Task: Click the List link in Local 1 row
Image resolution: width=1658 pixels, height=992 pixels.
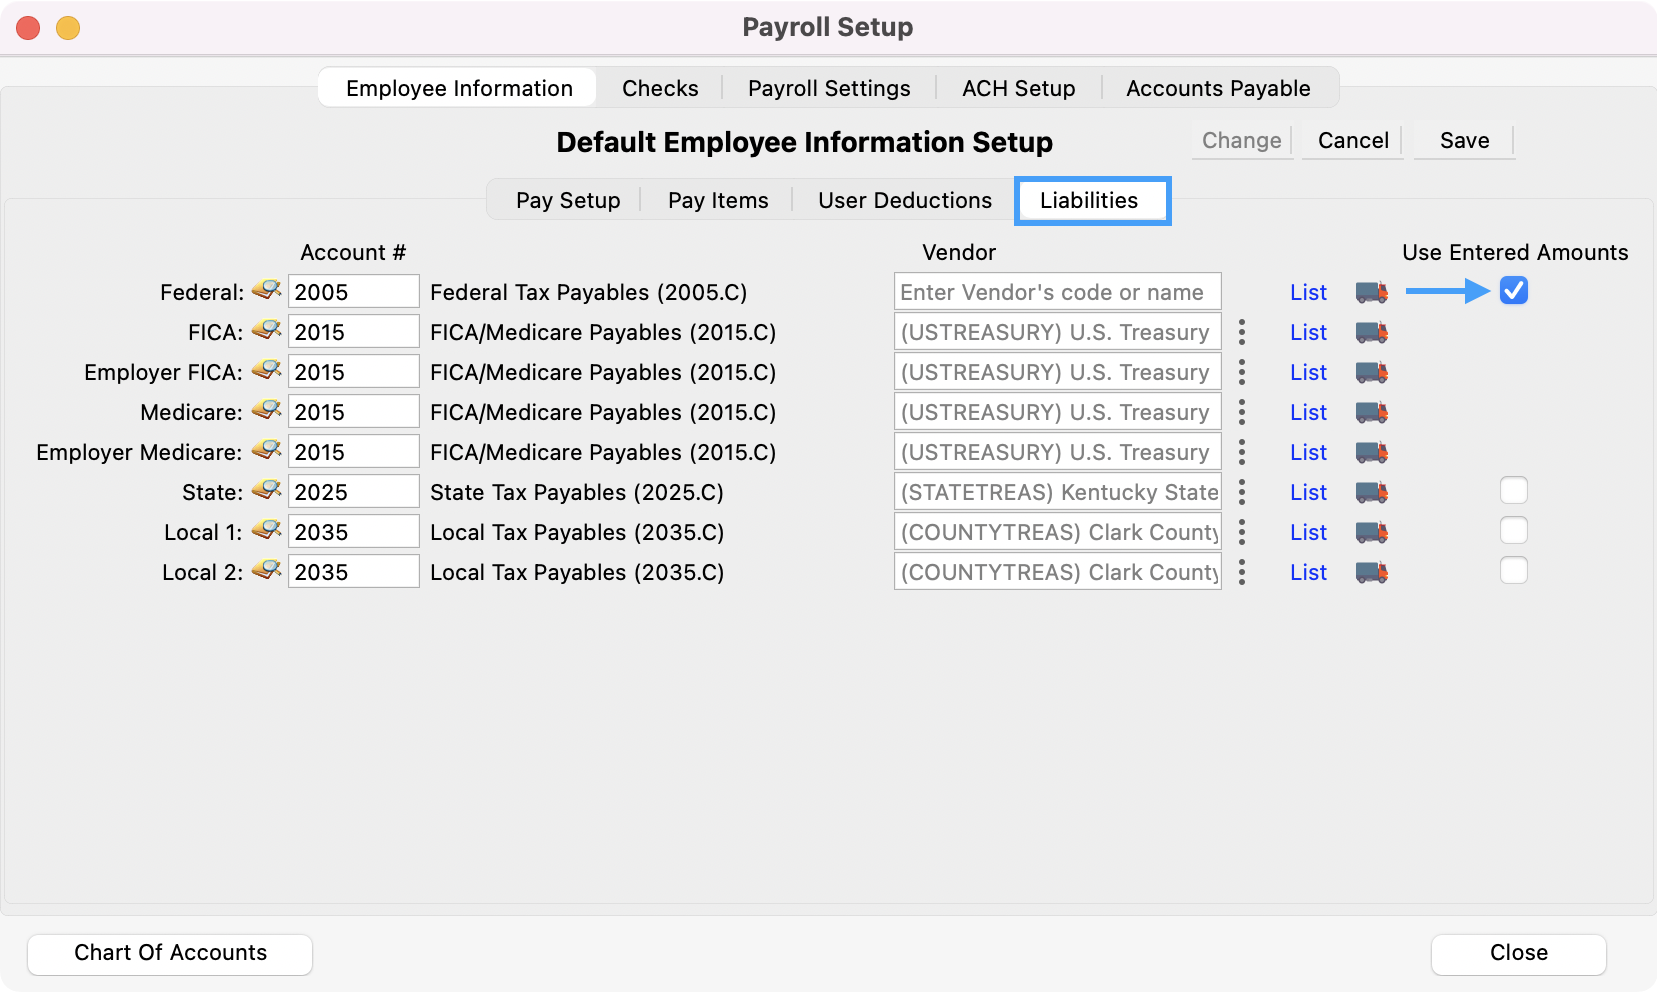Action: (1308, 532)
